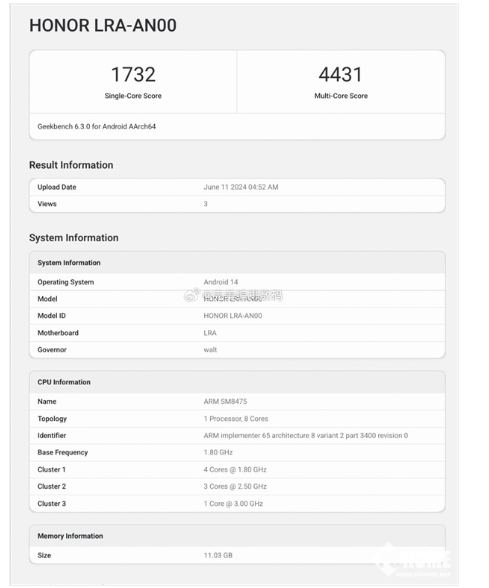Viewport: 489px width, 588px height.
Task: Click the Topology label
Action: 52,419
